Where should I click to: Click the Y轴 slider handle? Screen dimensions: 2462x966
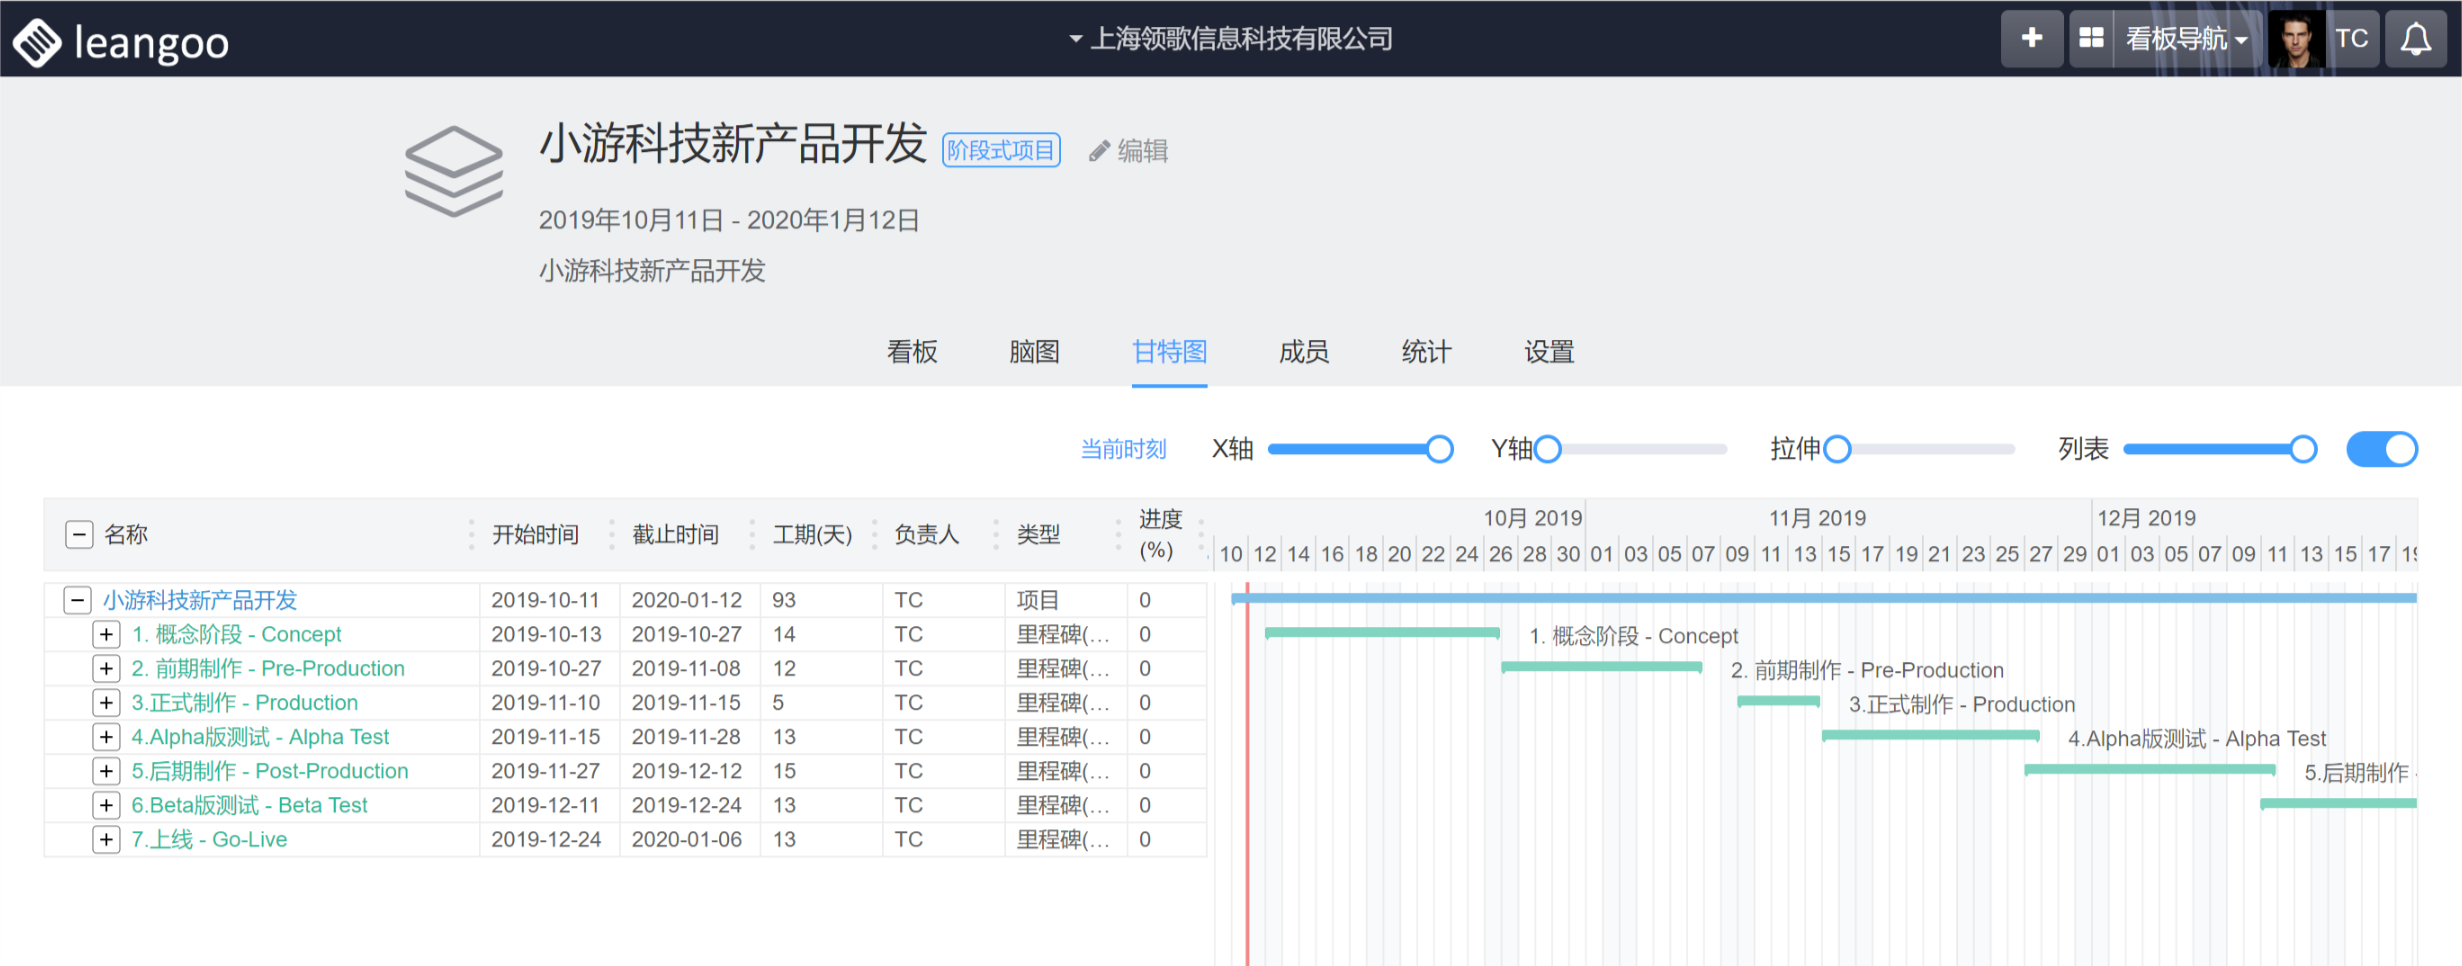[x=1547, y=450]
